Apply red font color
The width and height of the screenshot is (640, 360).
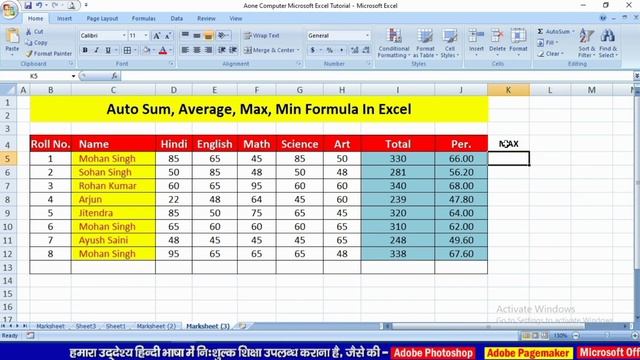[162, 50]
